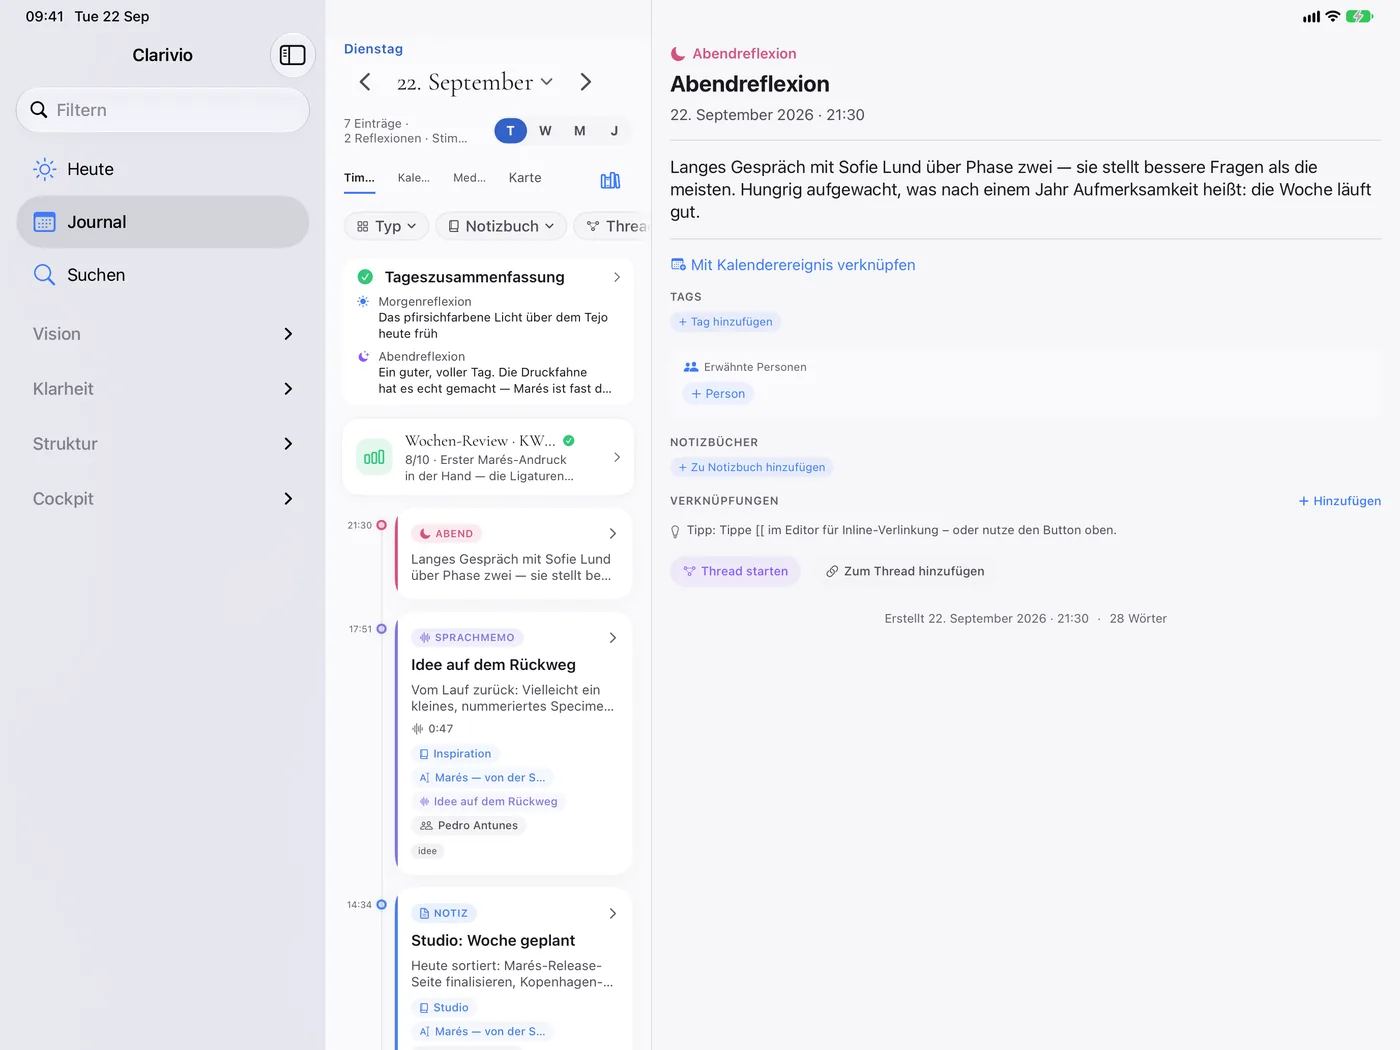Click the Pedro Antunes person chip
1400x1050 pixels.
[469, 826]
